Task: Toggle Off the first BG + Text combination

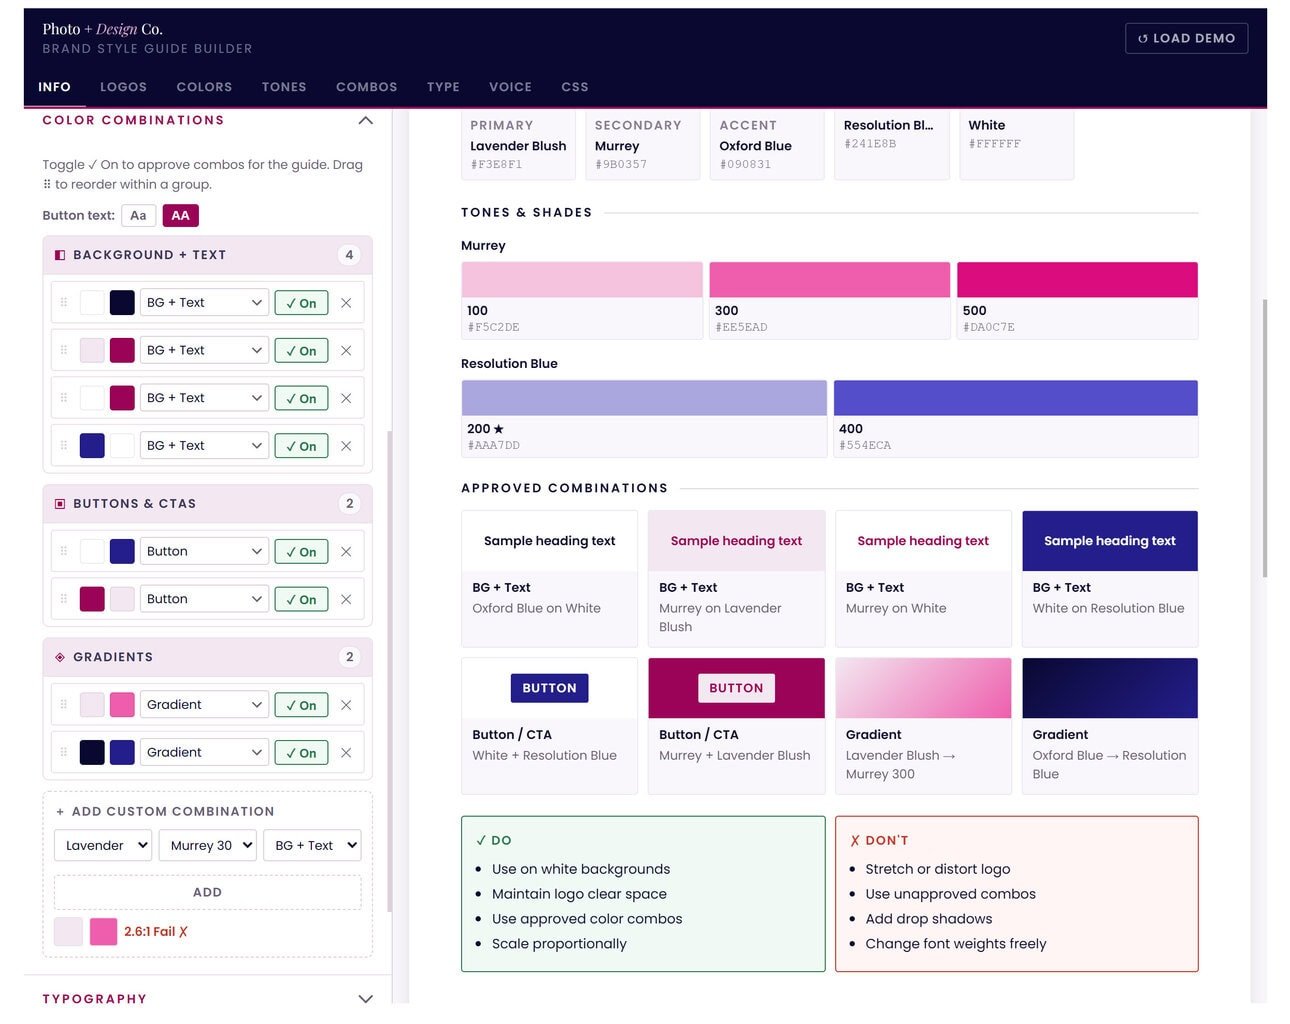Action: click(301, 302)
